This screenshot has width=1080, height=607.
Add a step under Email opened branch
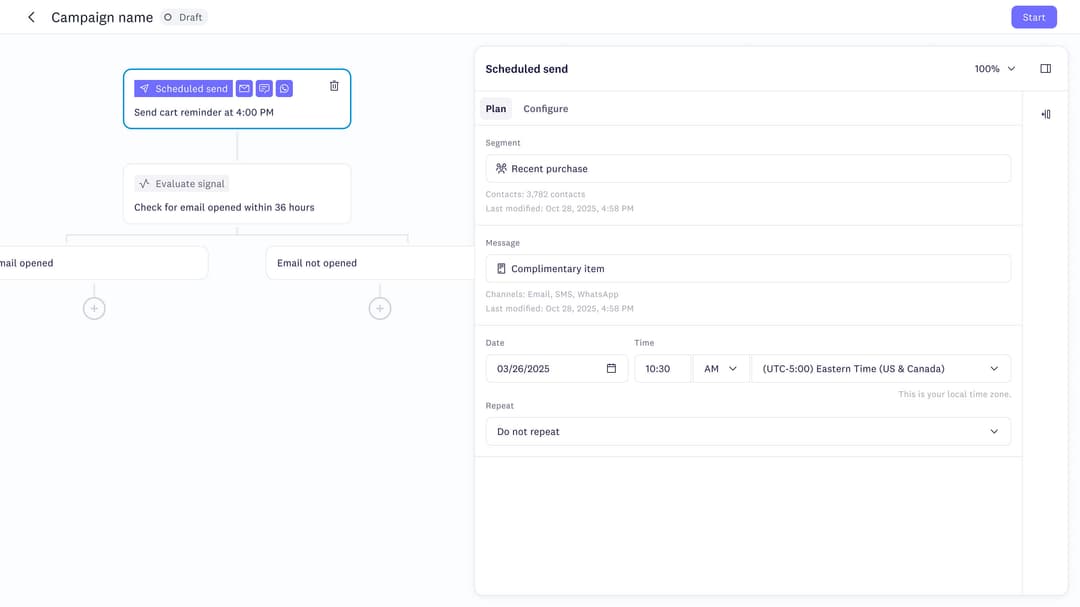coord(93,308)
